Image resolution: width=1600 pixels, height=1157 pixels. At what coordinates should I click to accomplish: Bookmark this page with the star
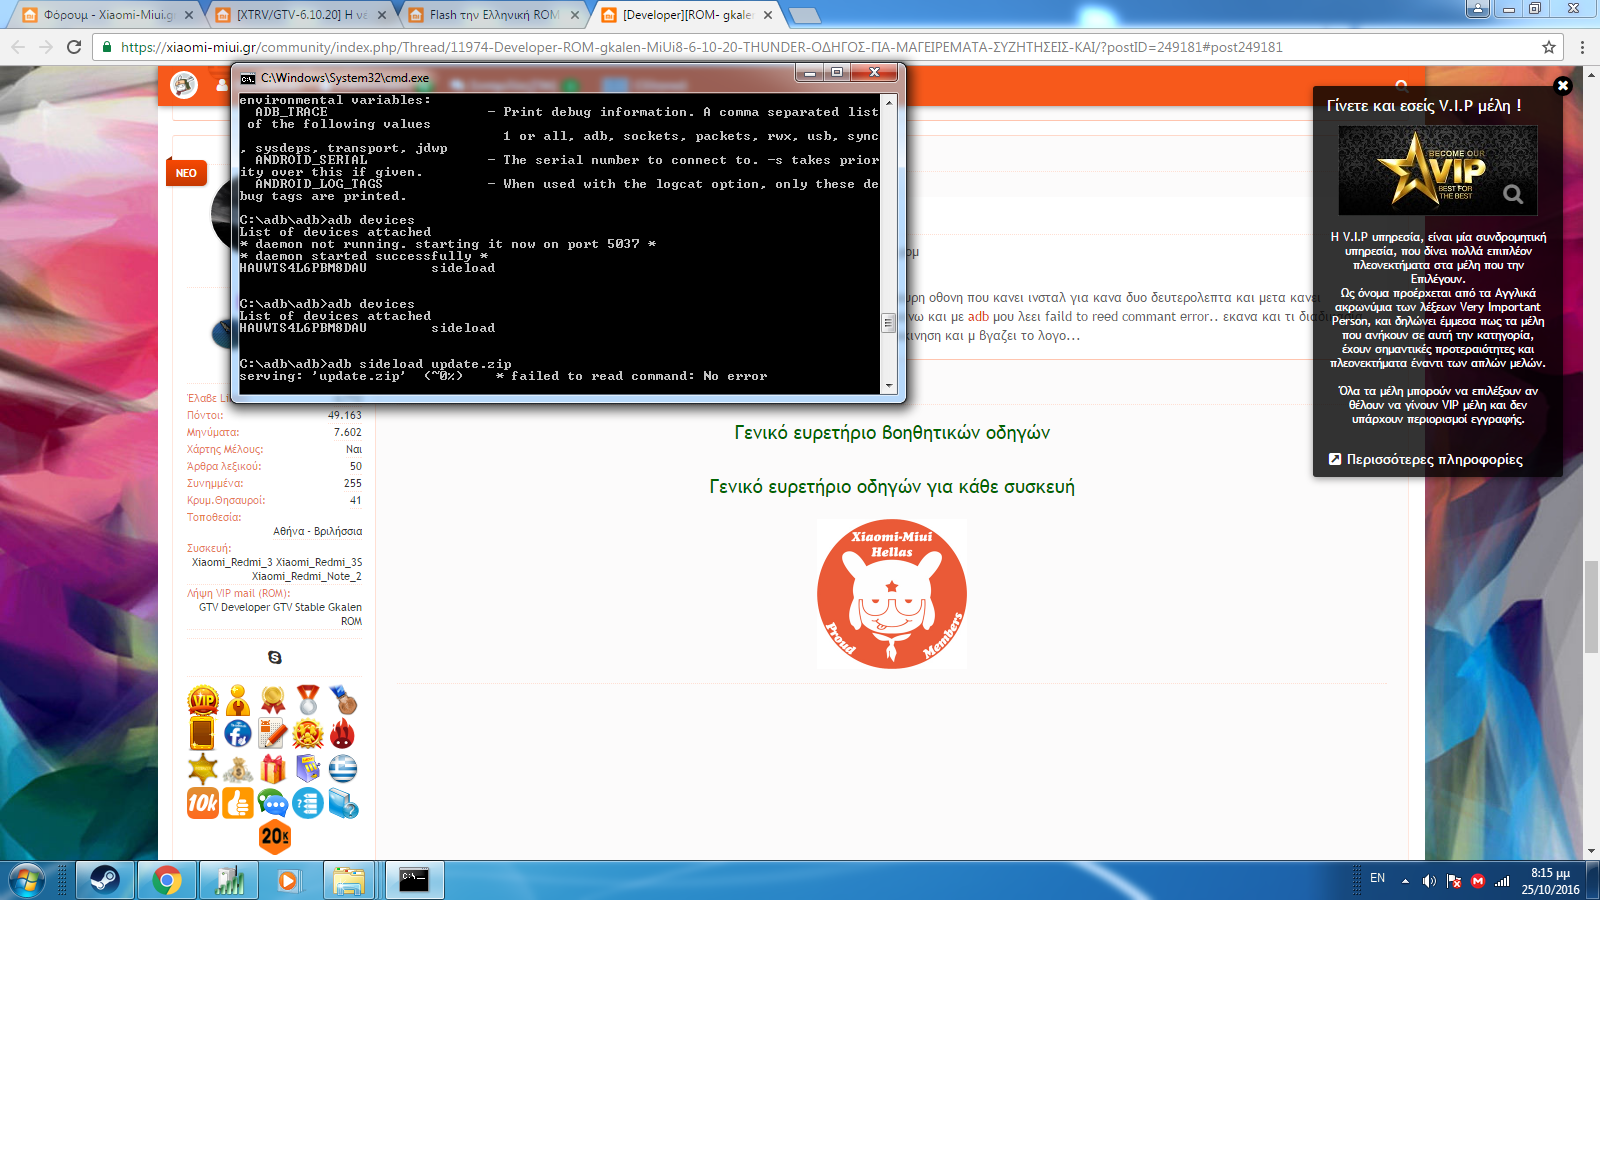[x=1549, y=47]
